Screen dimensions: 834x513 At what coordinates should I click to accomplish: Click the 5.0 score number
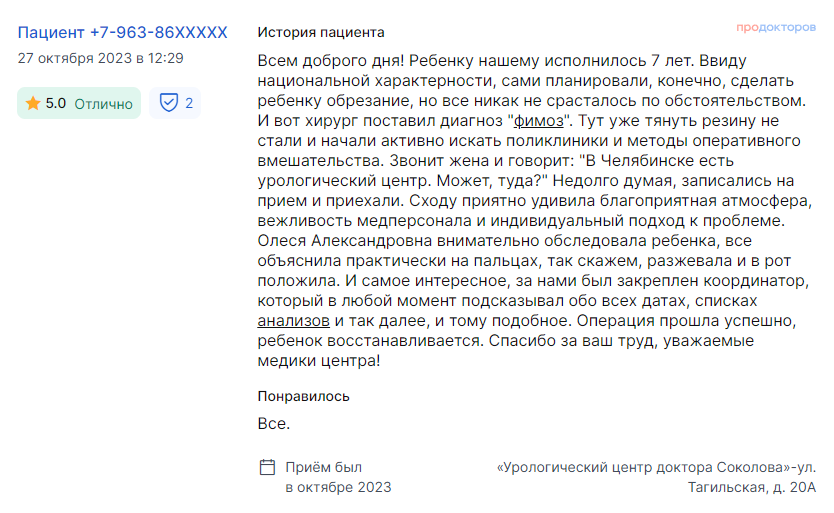56,103
